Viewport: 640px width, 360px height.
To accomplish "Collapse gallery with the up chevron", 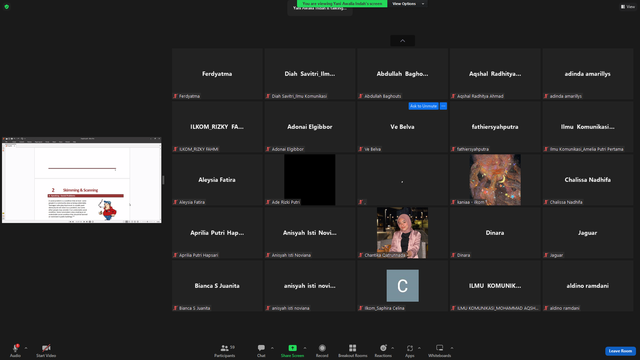I will coord(402,40).
